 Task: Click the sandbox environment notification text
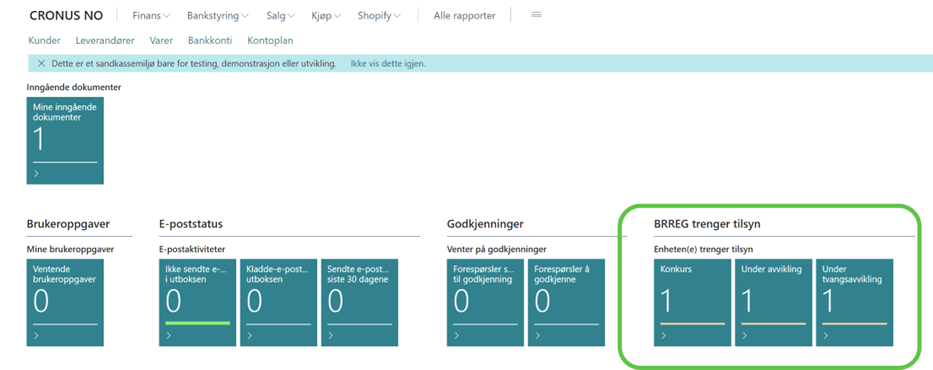194,63
